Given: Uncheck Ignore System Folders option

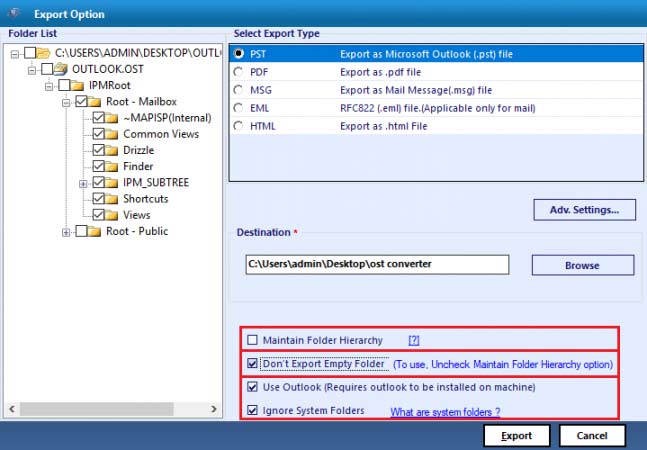Looking at the screenshot, I should pos(252,410).
